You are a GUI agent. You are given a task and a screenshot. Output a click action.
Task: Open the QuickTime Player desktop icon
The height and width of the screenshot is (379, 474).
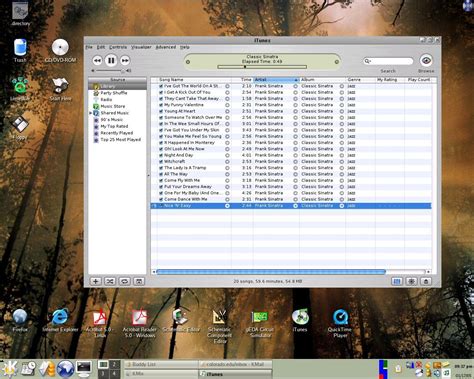pos(340,323)
